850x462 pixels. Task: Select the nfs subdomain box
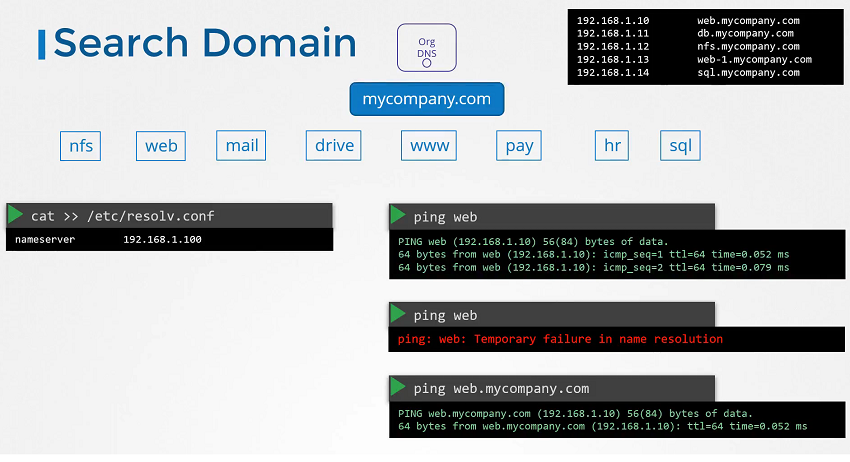coord(81,146)
